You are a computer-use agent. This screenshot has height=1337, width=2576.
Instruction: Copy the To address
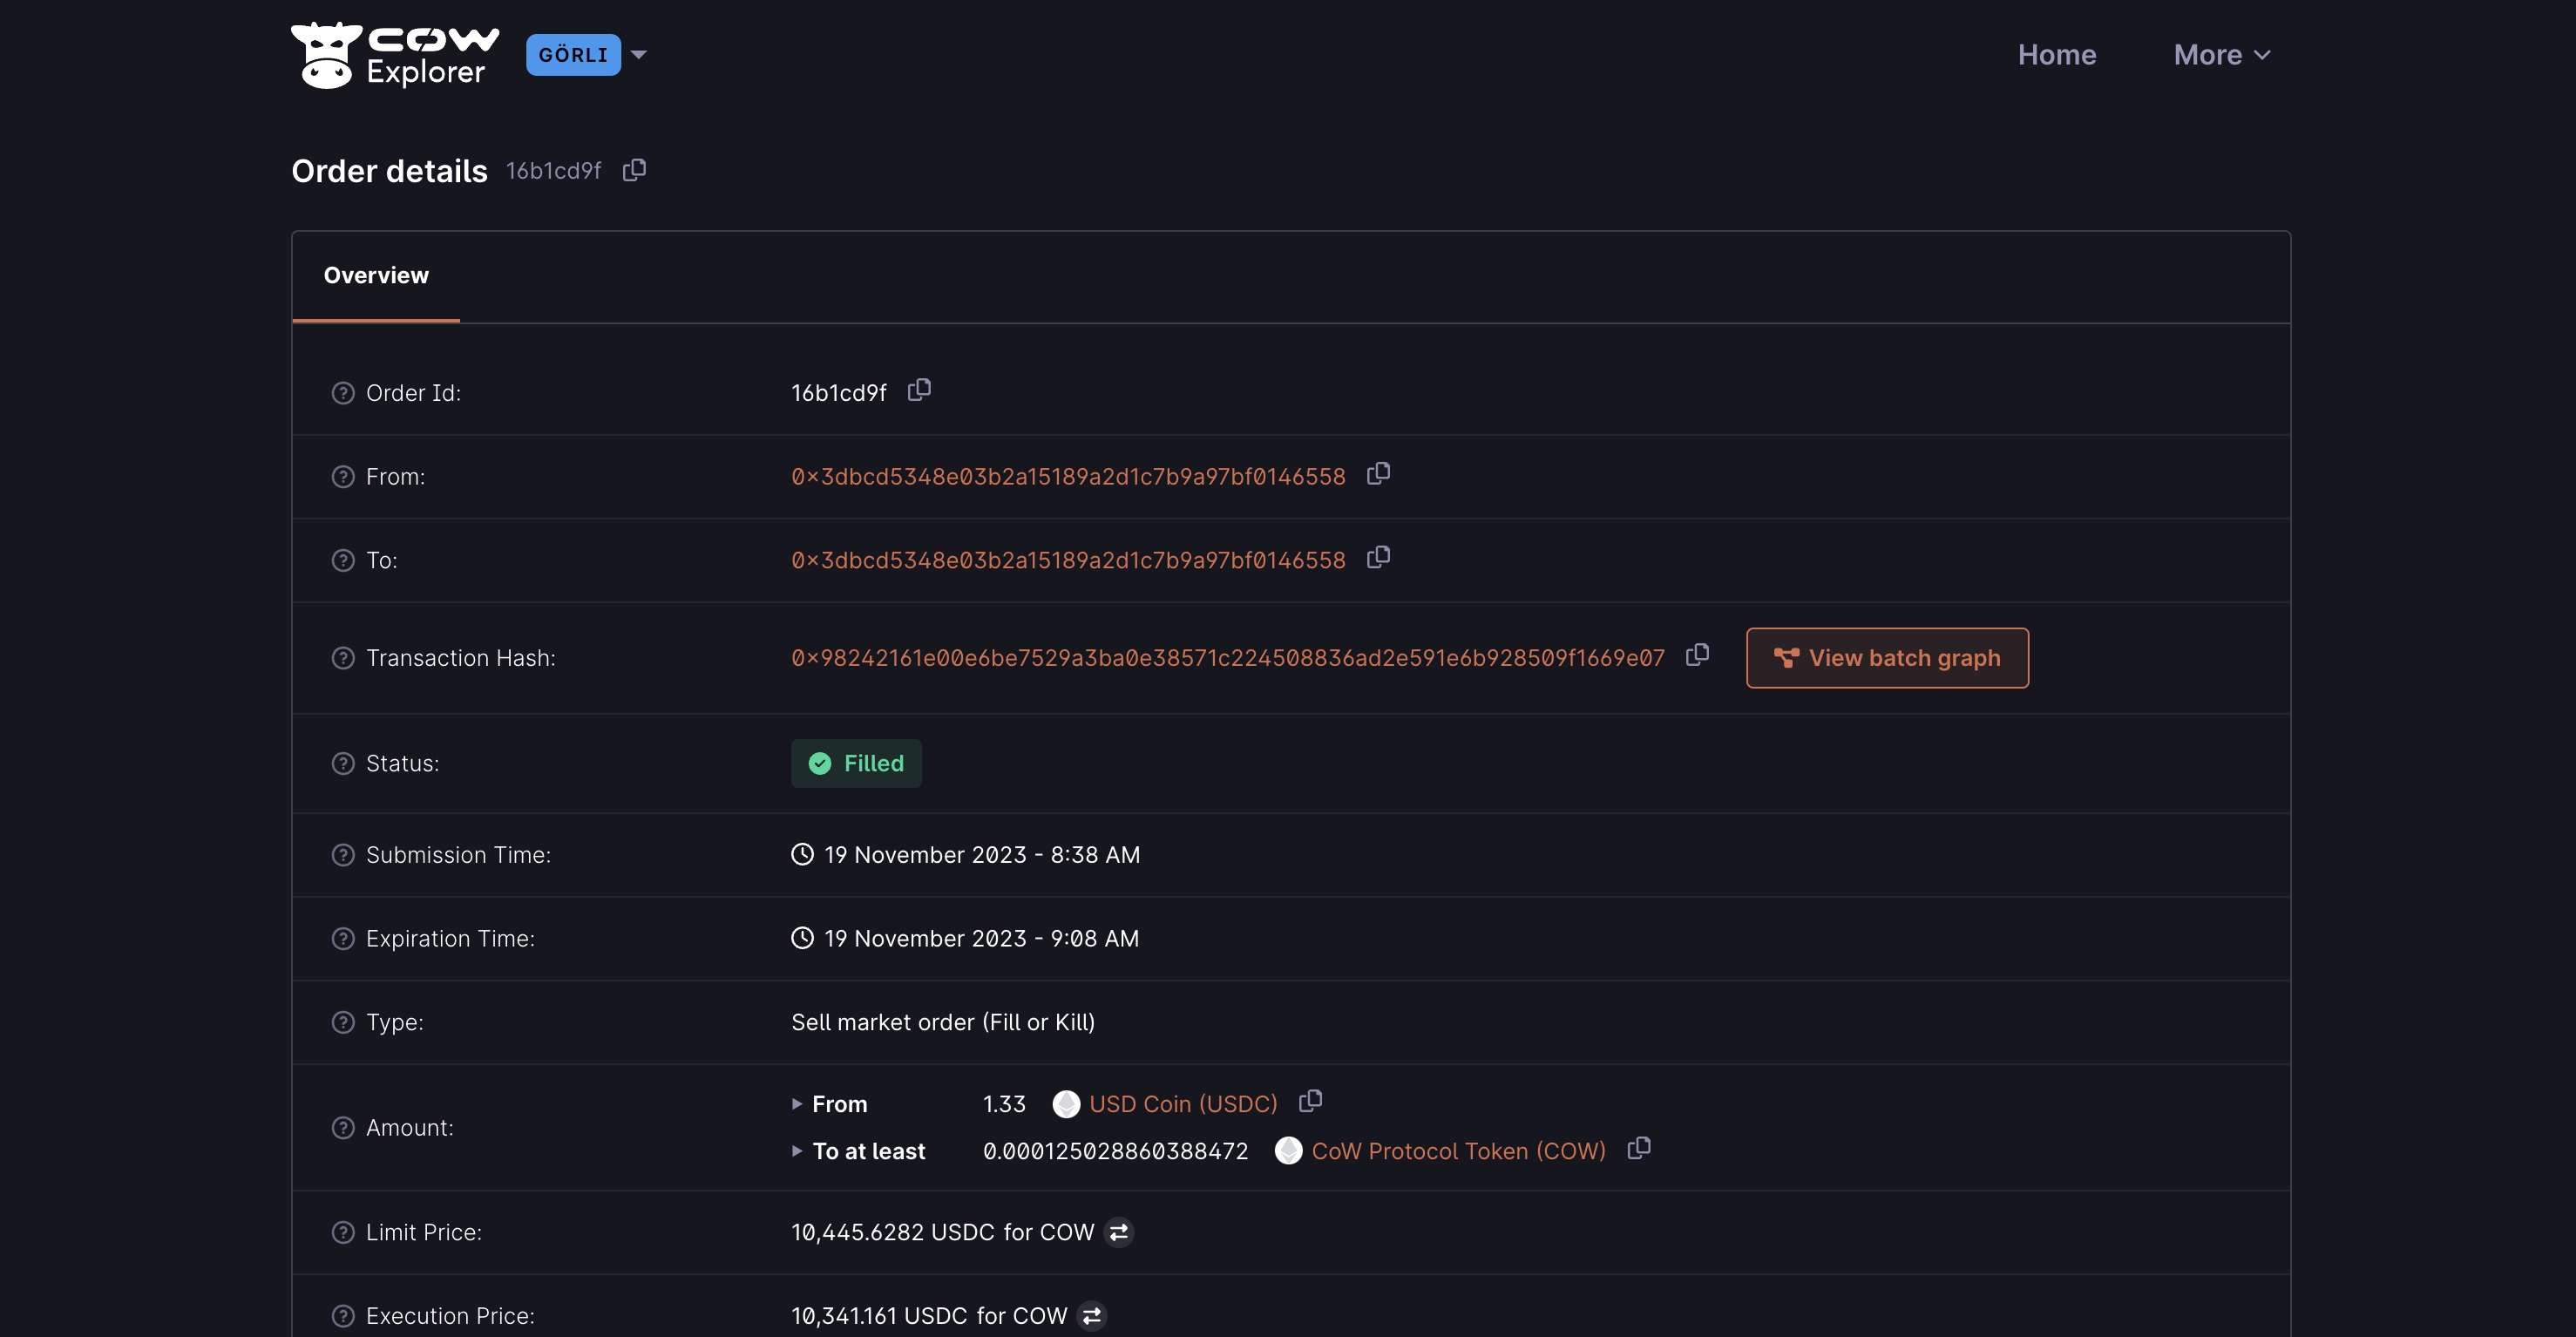click(1378, 557)
